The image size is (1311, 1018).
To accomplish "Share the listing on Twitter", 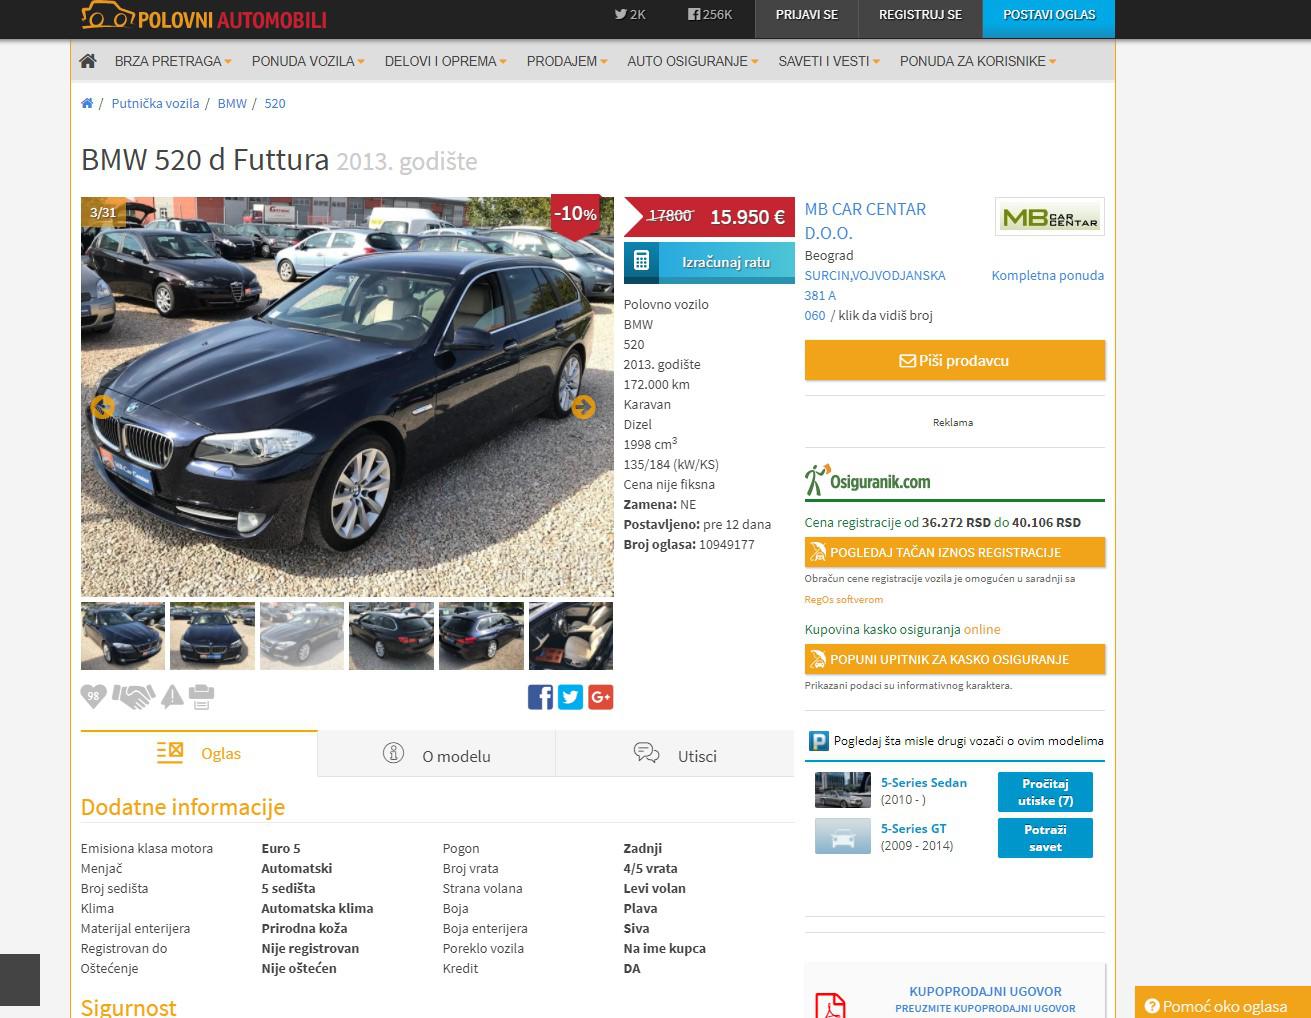I will (570, 697).
